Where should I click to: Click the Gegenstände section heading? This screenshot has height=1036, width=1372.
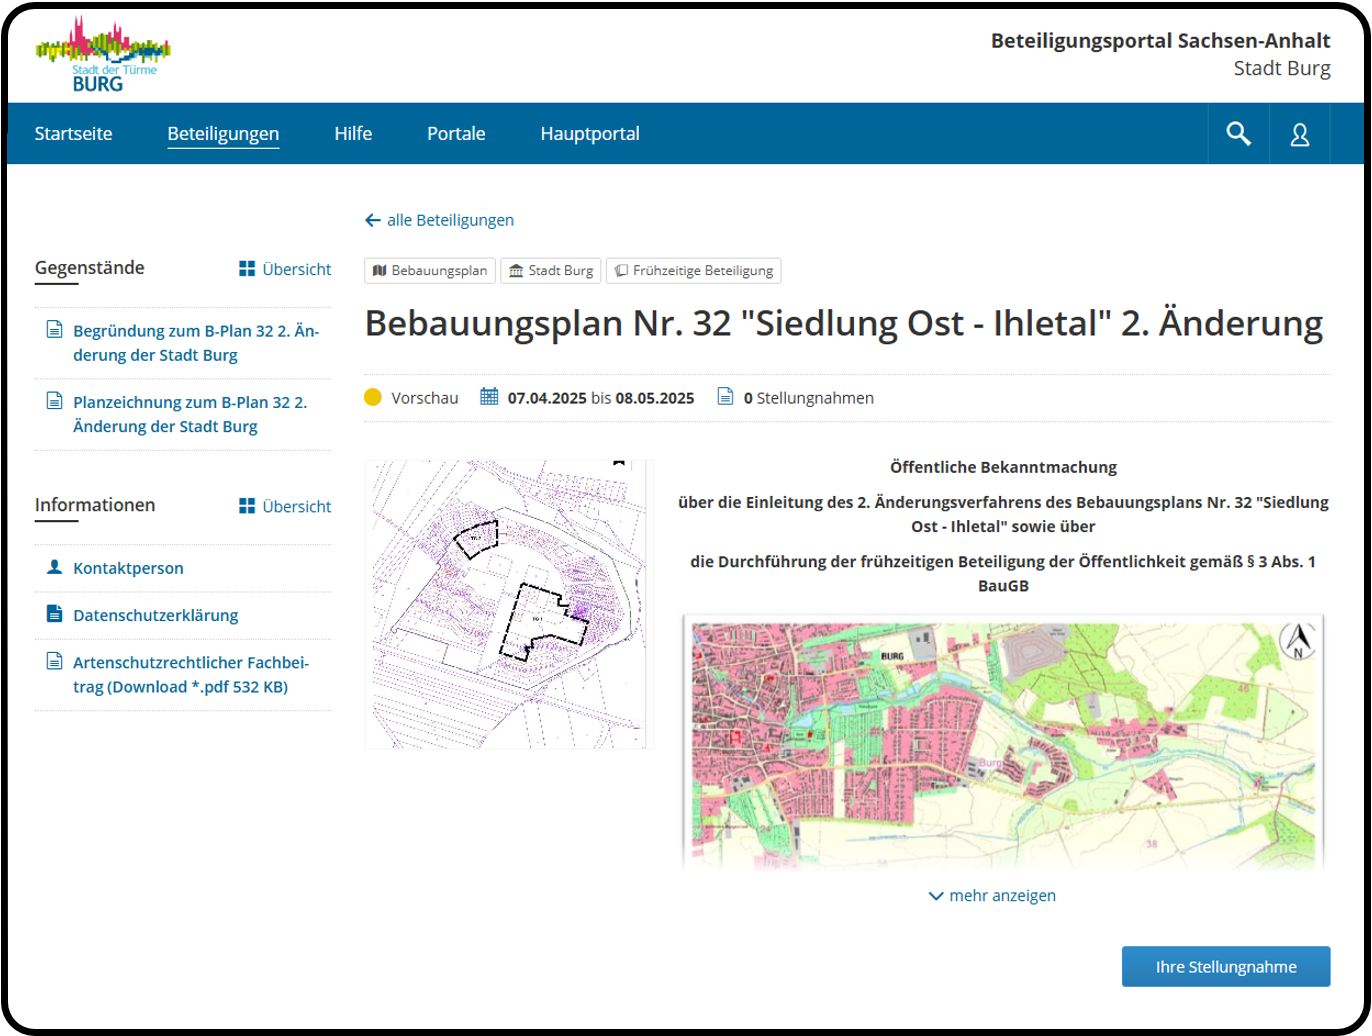(x=89, y=268)
